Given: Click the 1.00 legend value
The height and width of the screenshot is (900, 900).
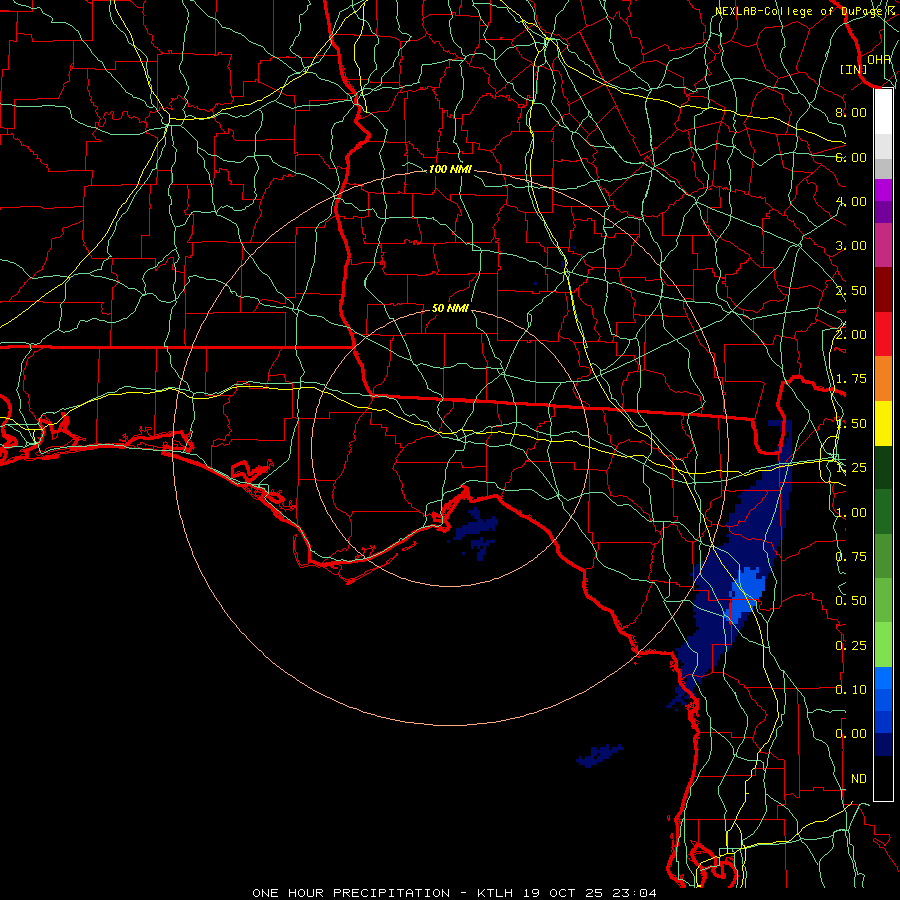Looking at the screenshot, I should click(x=851, y=513).
